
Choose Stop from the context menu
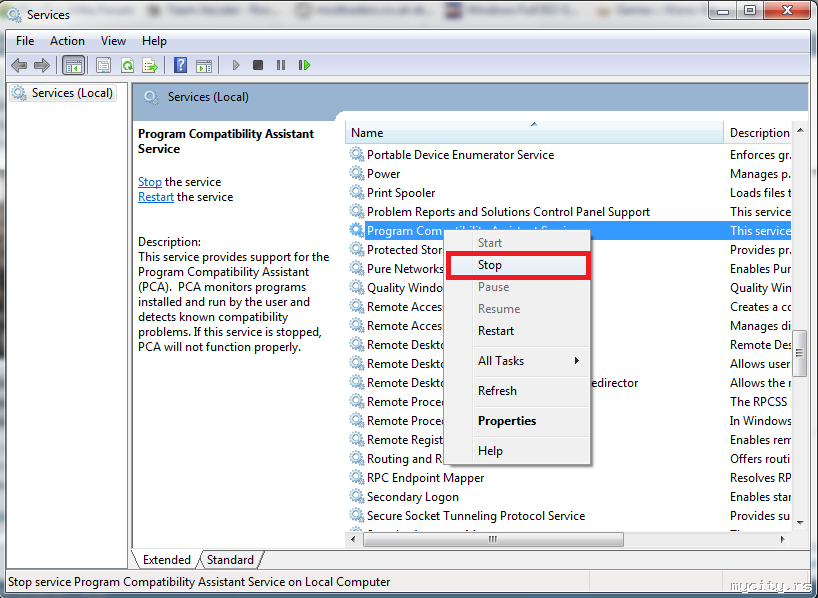(519, 265)
